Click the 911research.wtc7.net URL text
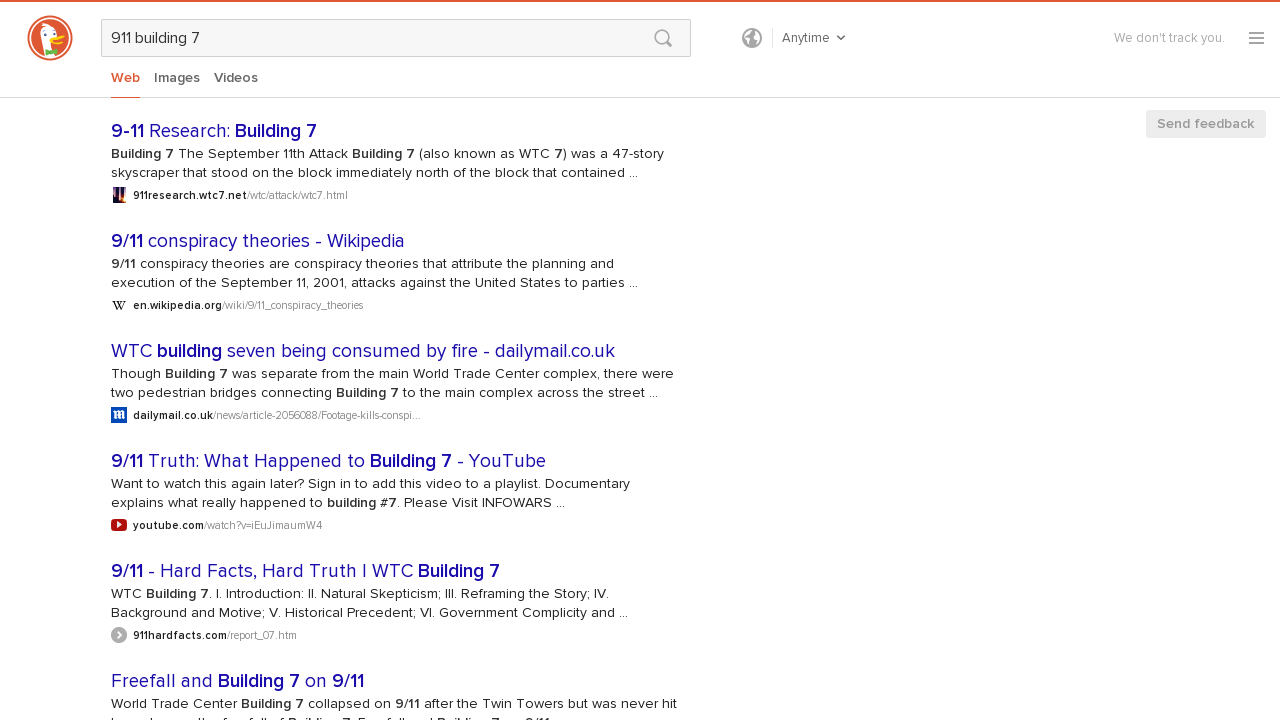This screenshot has width=1280, height=720. (x=240, y=195)
